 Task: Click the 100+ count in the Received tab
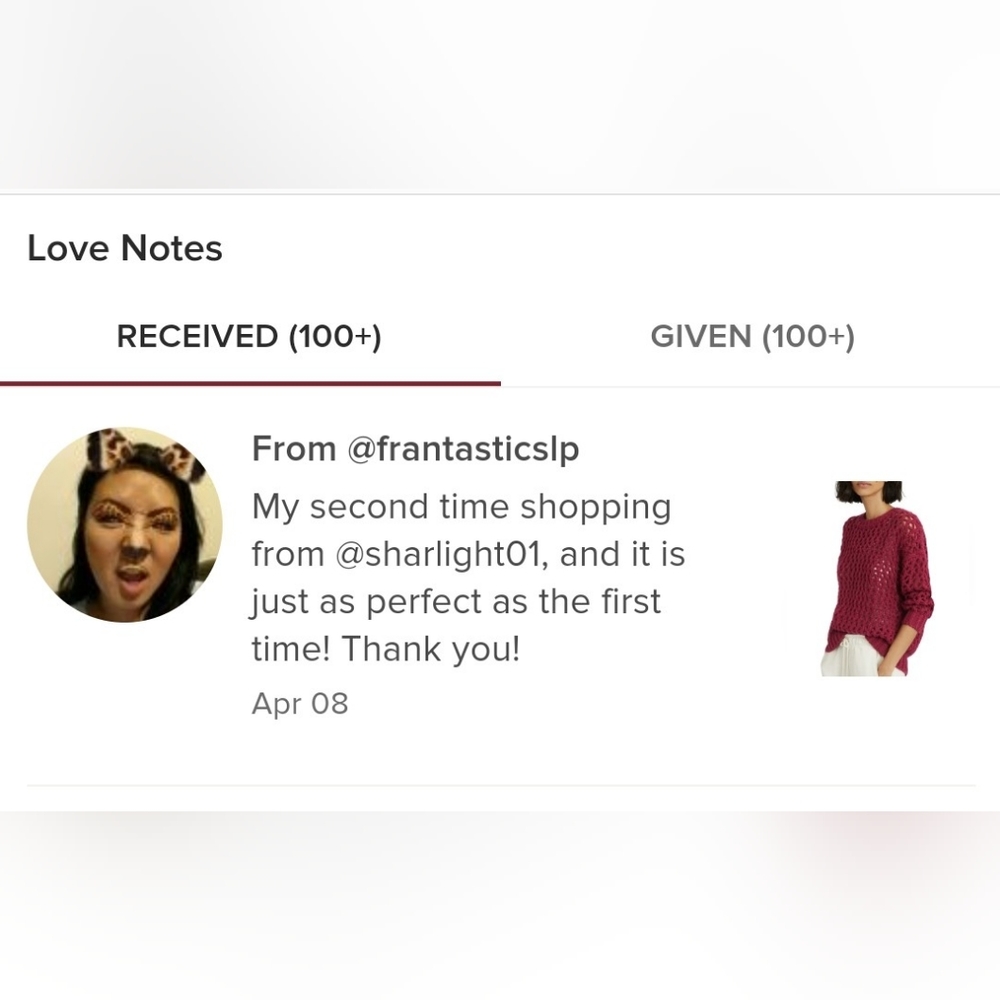click(335, 336)
